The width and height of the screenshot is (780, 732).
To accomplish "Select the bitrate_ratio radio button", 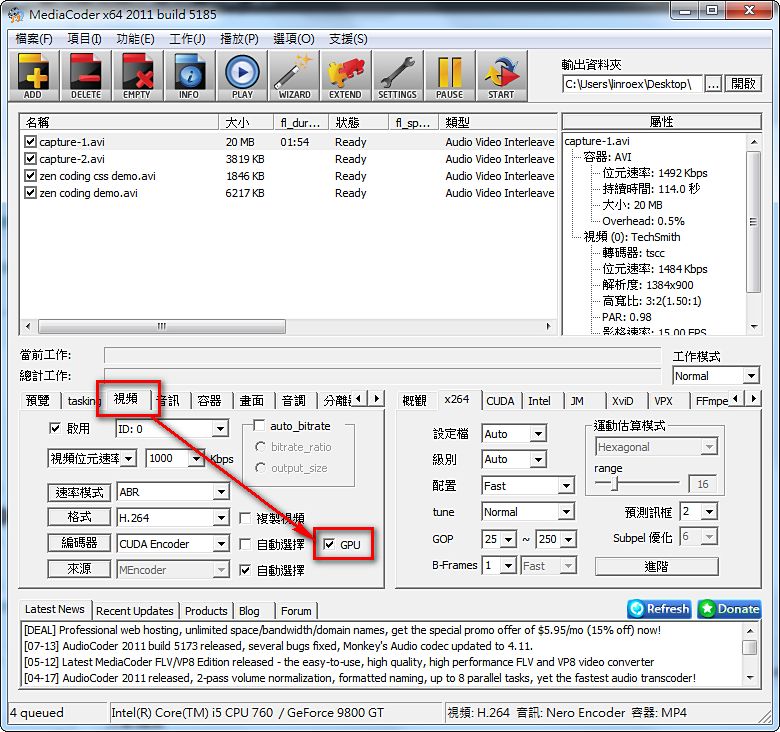I will pos(260,447).
